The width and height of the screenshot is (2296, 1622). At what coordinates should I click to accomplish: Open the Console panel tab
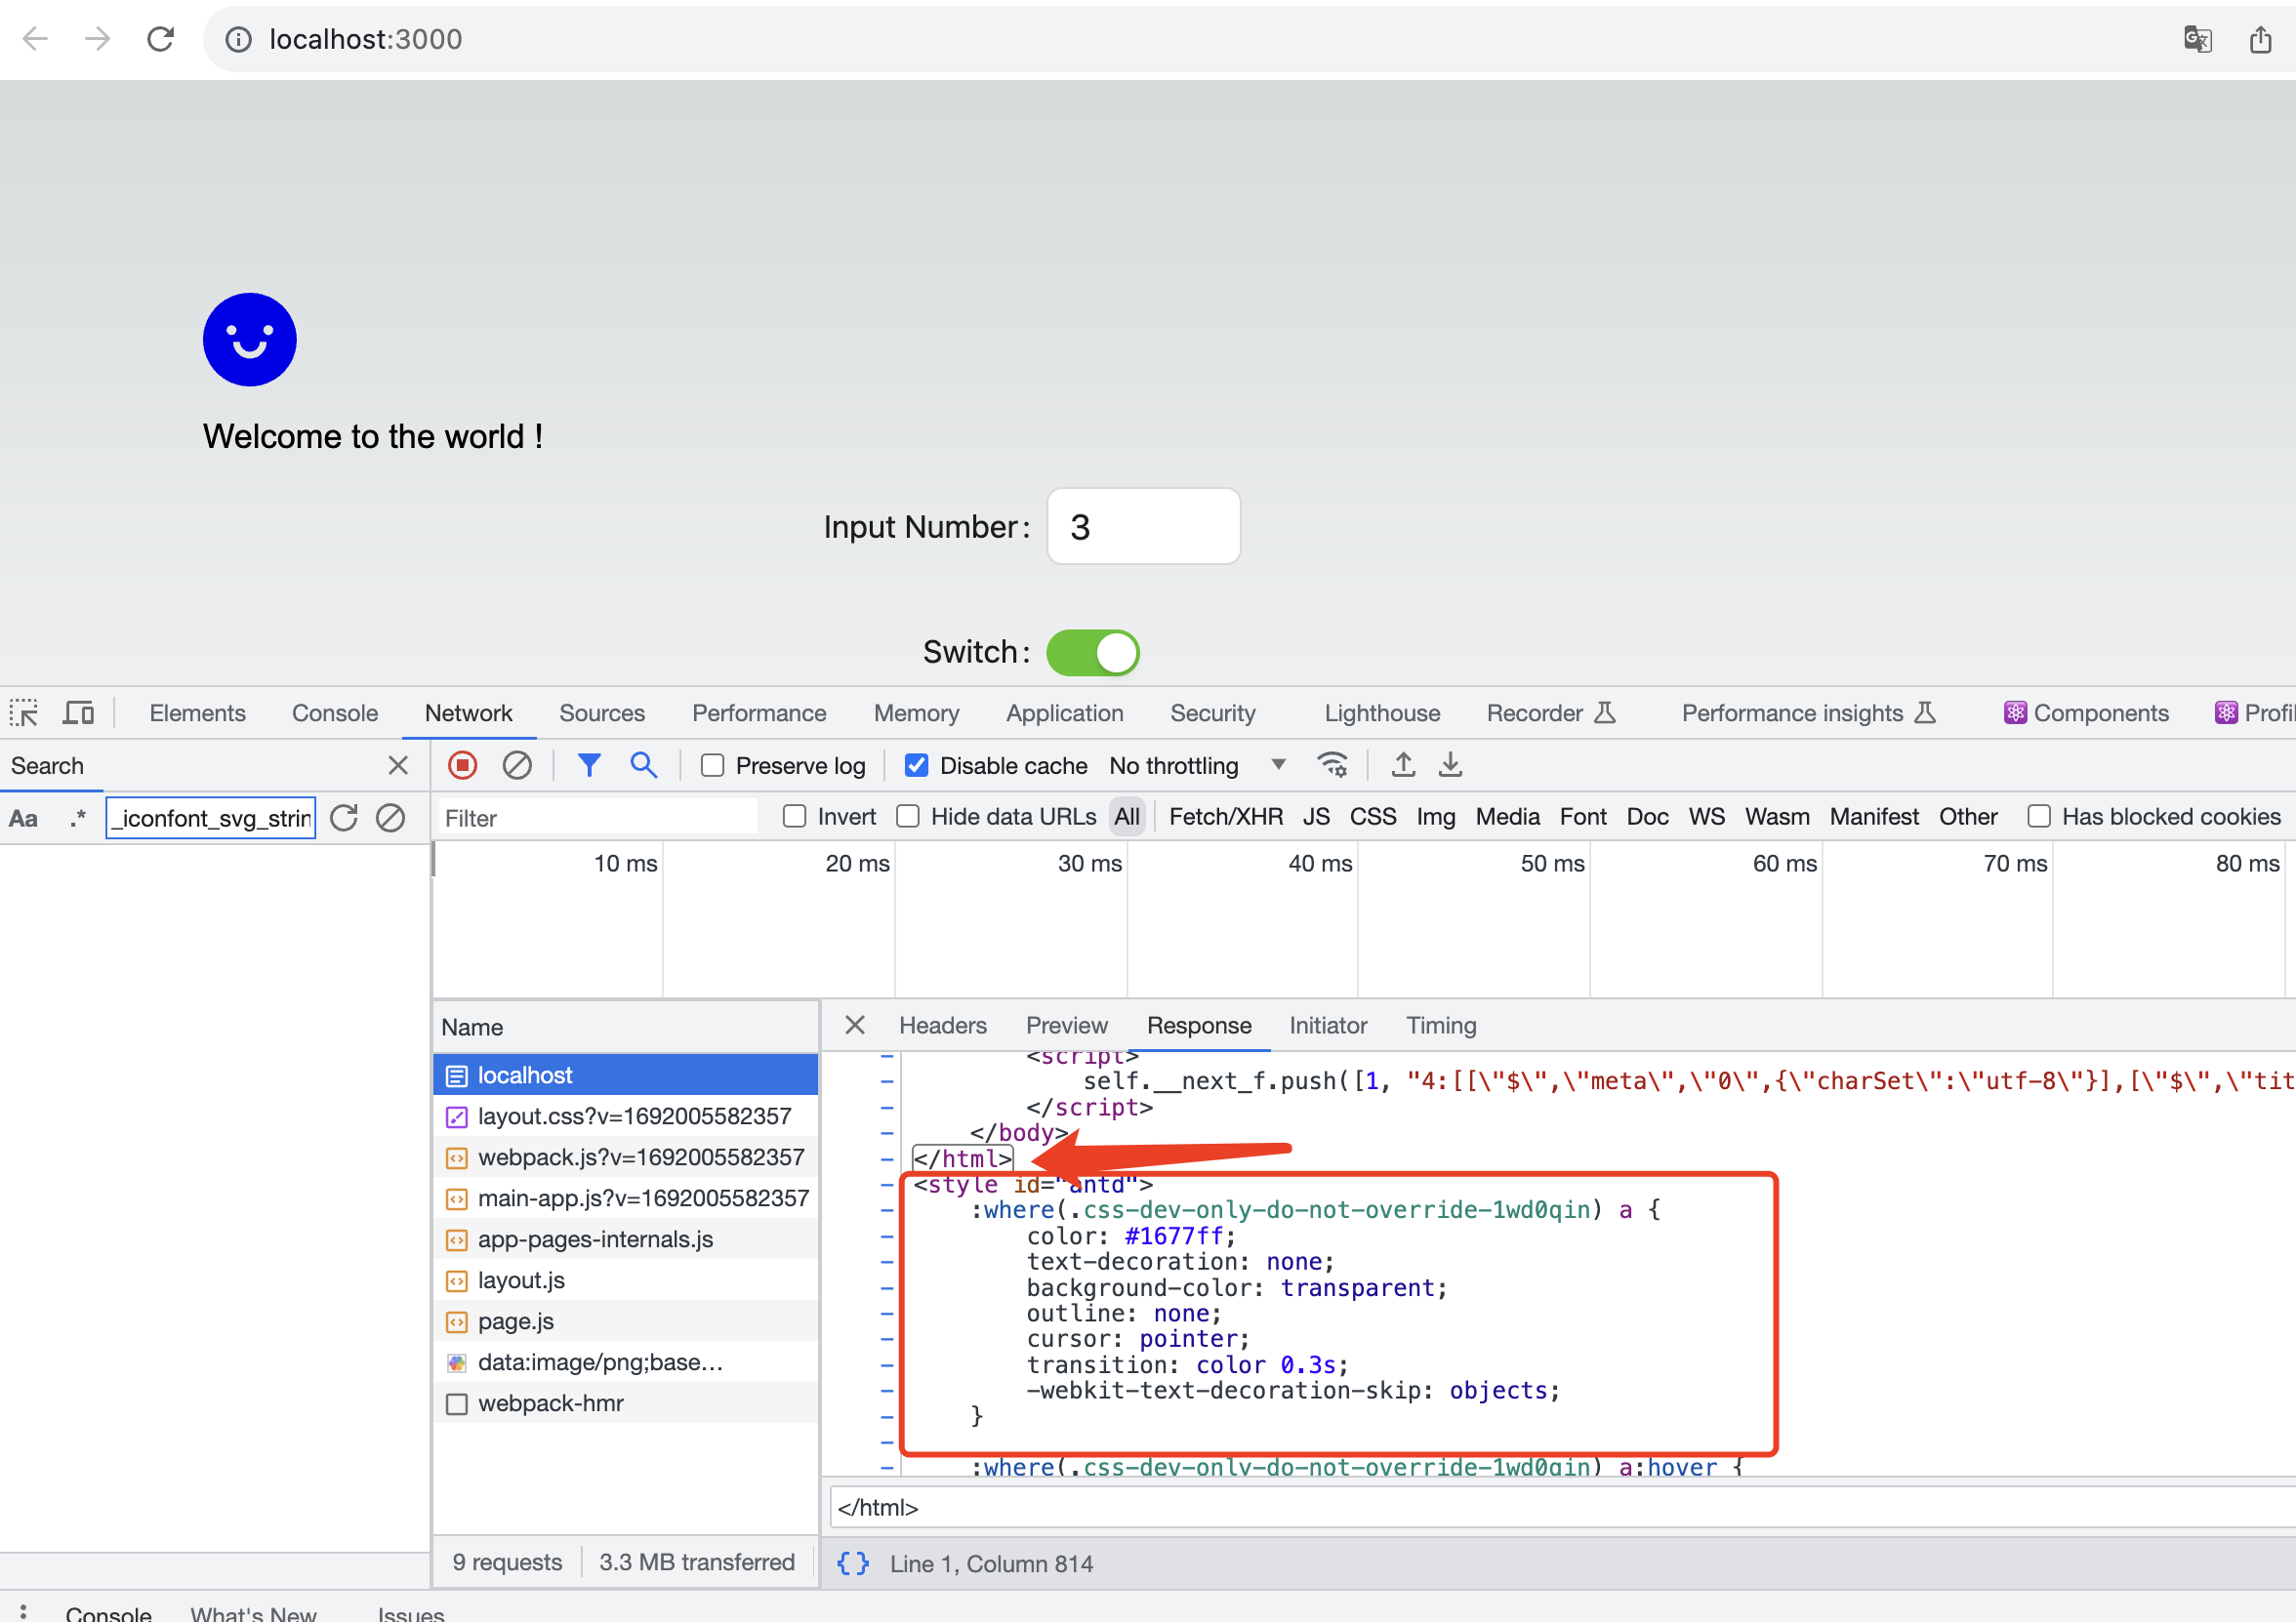pos(334,712)
